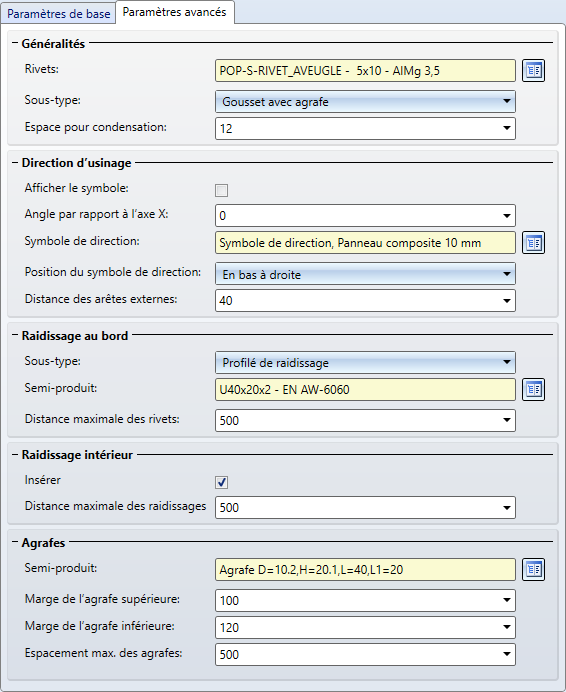
Task: Open Distance maximale des rivets dropdown arrow
Action: pyautogui.click(x=507, y=420)
